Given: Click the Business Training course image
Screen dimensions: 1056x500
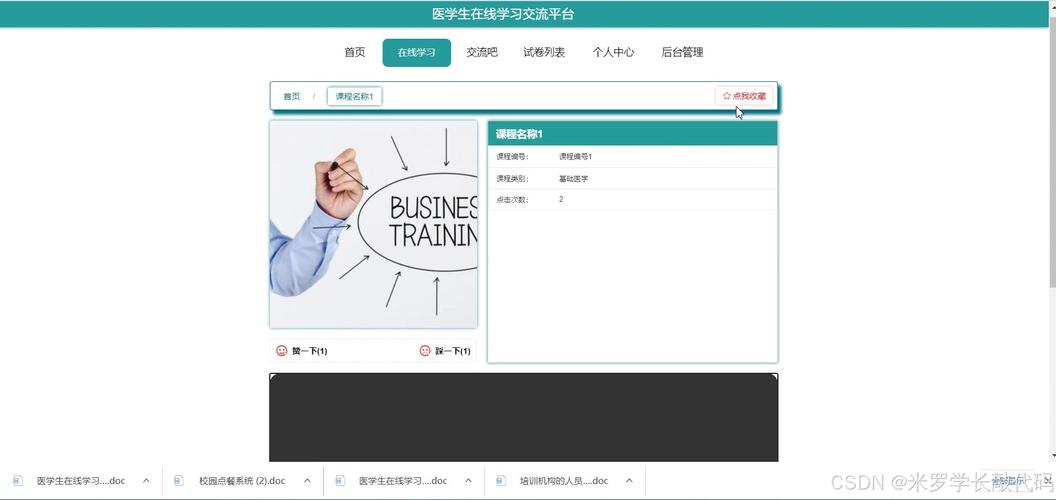Looking at the screenshot, I should (373, 224).
